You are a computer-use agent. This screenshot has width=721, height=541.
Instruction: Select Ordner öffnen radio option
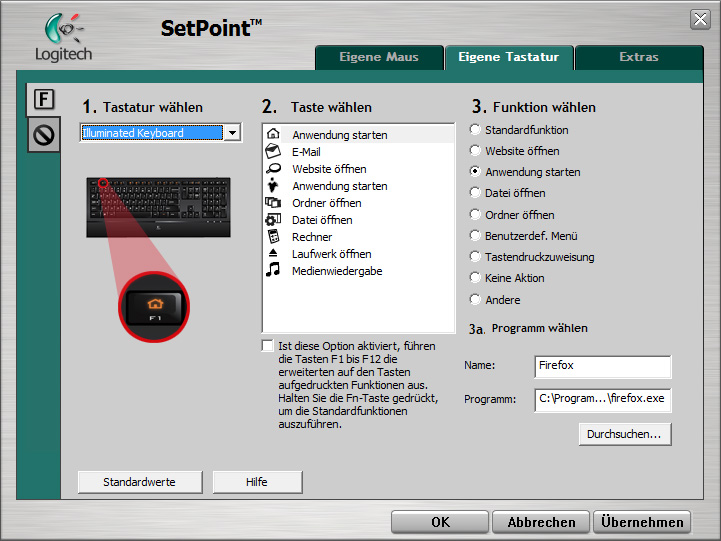pos(475,214)
